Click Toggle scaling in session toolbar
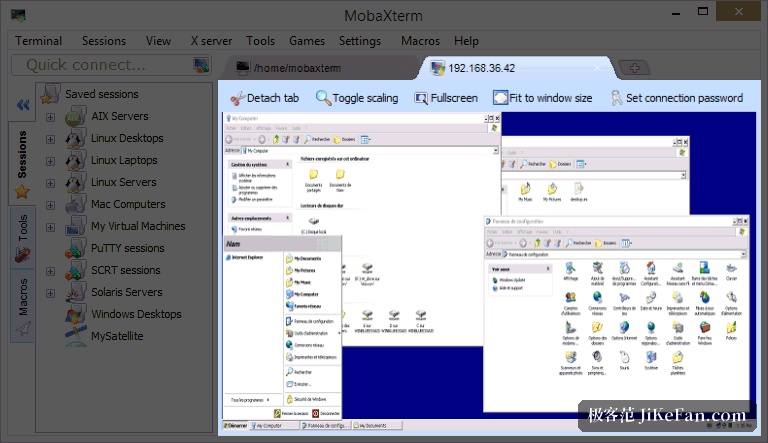768x443 pixels. point(357,98)
